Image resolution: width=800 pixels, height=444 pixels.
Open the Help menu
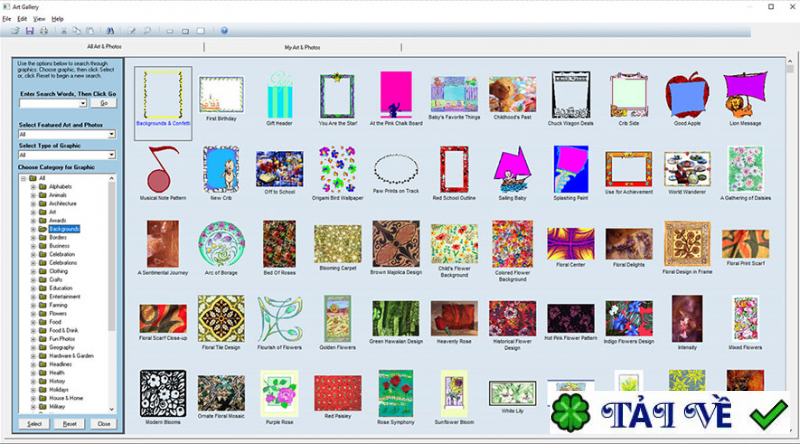point(58,19)
